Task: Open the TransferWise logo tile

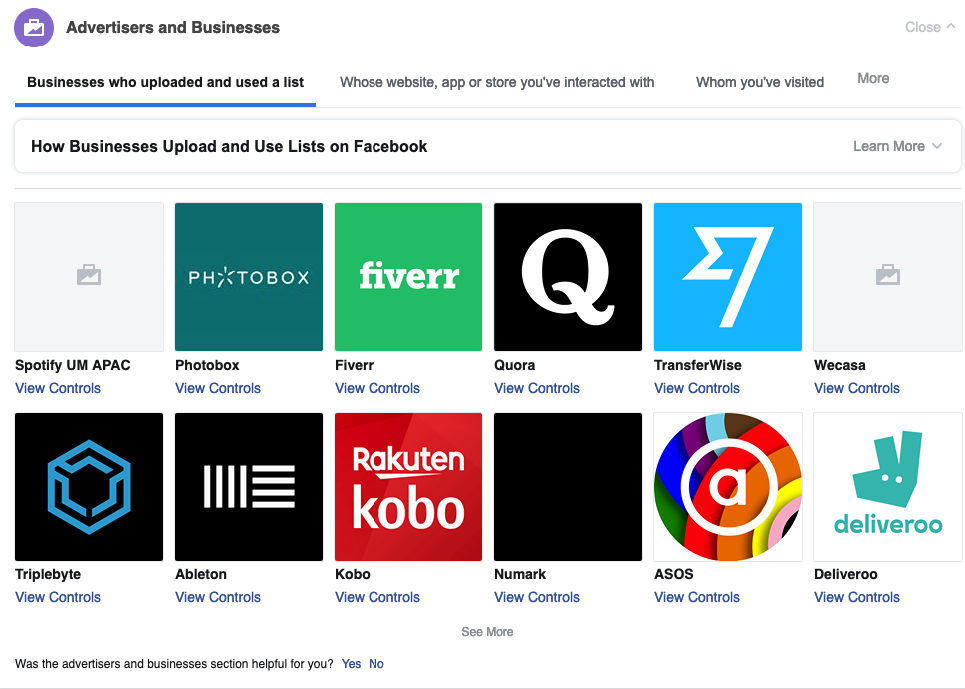Action: tap(728, 277)
